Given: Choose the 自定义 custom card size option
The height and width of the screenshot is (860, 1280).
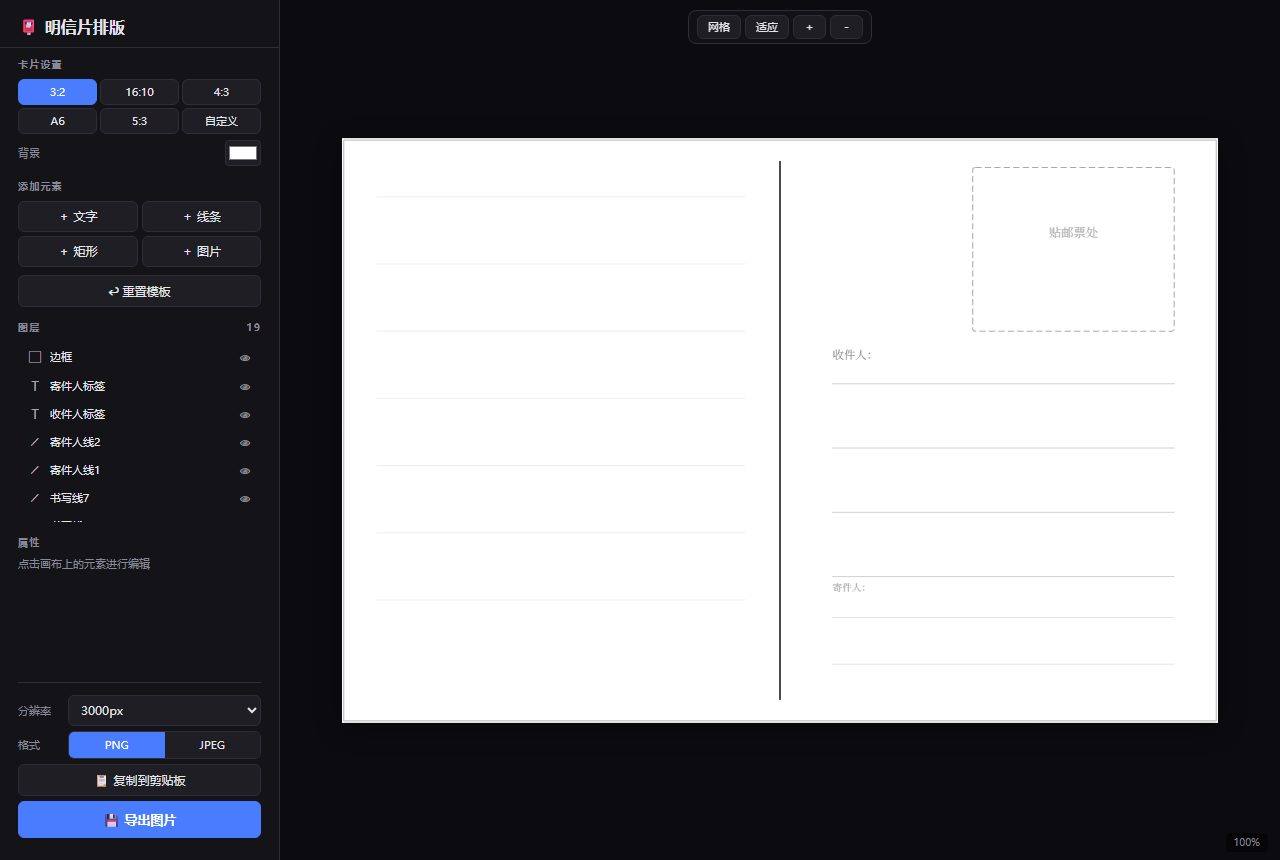Looking at the screenshot, I should (221, 121).
